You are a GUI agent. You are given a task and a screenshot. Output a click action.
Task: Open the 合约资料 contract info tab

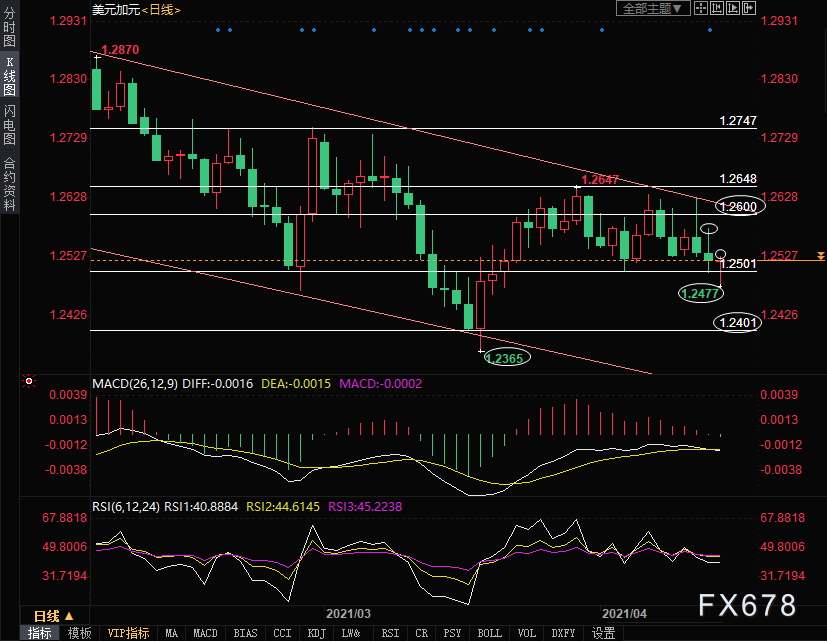(9, 184)
